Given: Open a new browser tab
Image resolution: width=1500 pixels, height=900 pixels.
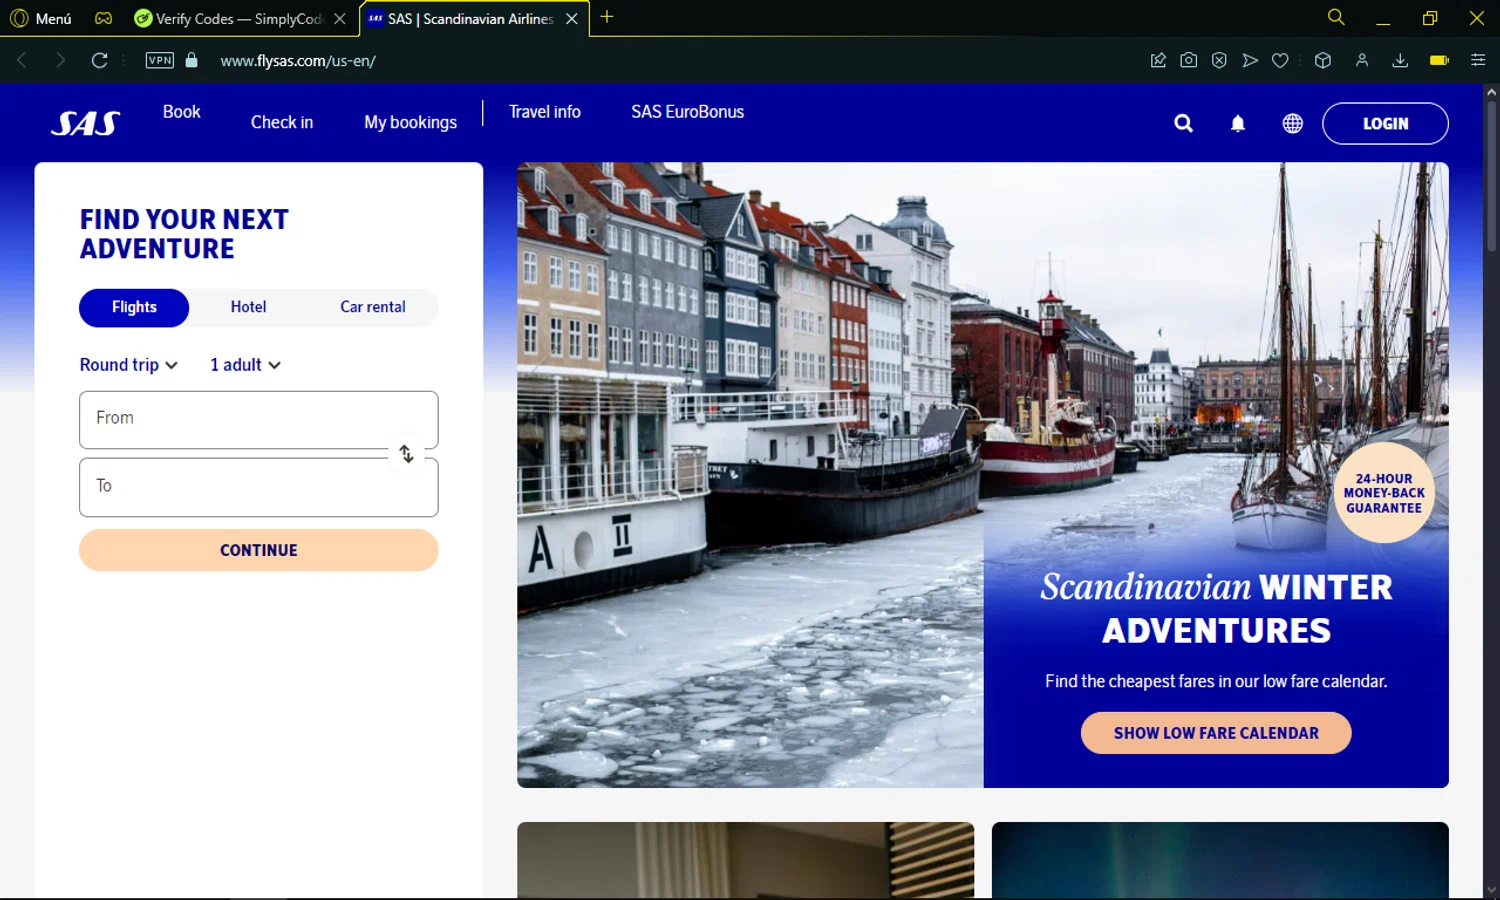Looking at the screenshot, I should (607, 17).
